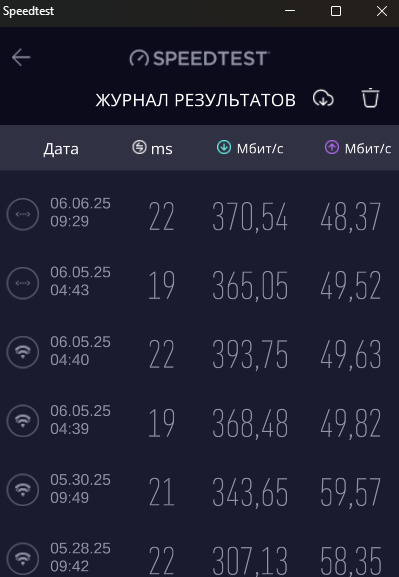Click the ethernet icon for 06.06.25 09:29 result
This screenshot has height=577, width=399.
click(x=23, y=214)
